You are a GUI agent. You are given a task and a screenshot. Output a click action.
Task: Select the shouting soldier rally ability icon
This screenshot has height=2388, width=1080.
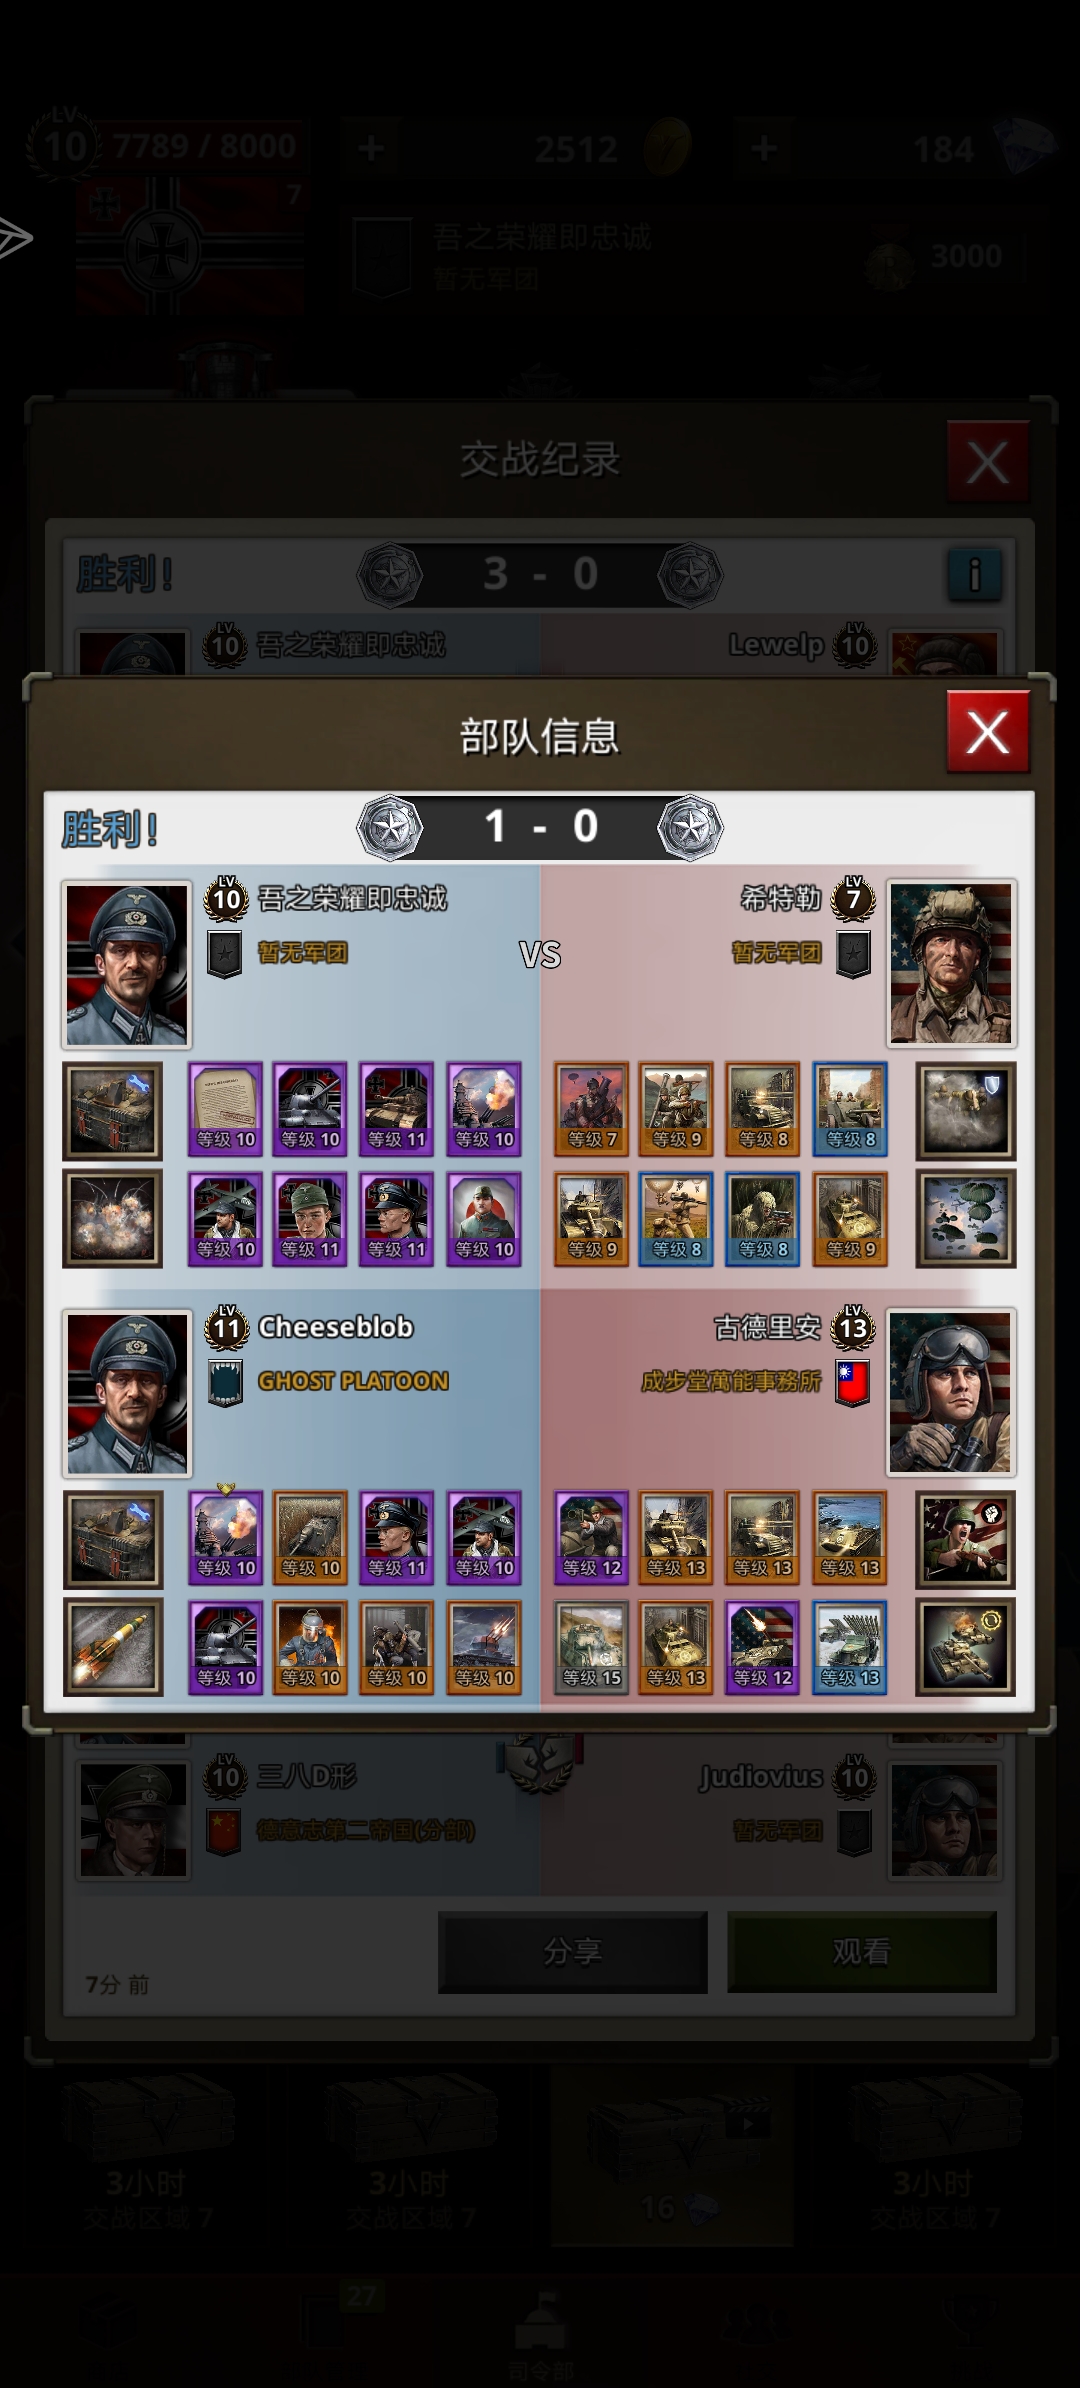(x=966, y=1540)
